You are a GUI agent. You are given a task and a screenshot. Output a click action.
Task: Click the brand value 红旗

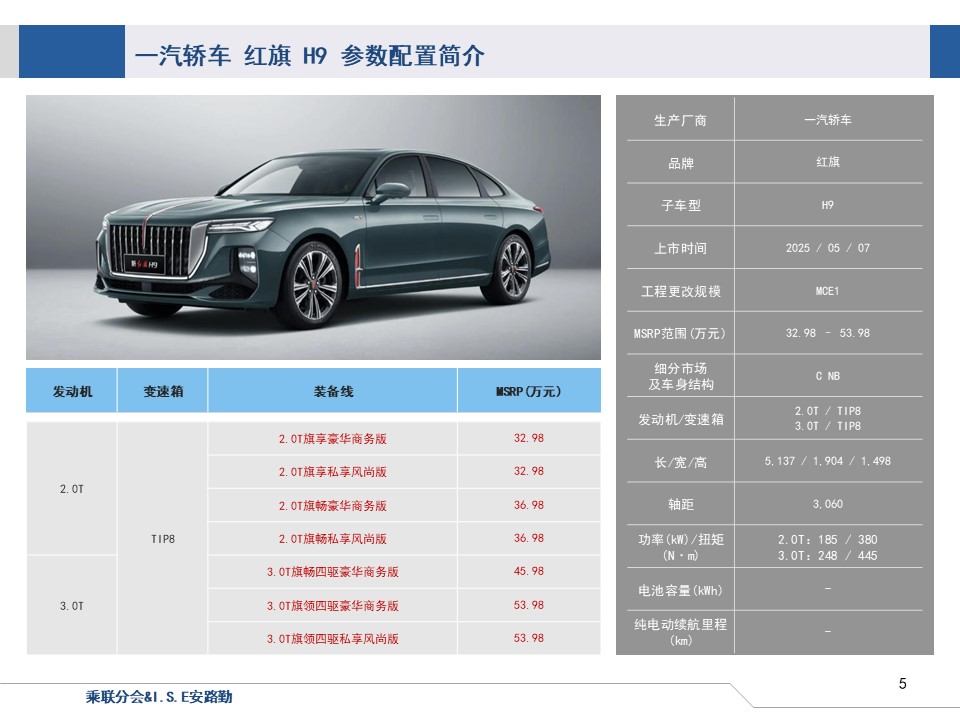pyautogui.click(x=828, y=162)
